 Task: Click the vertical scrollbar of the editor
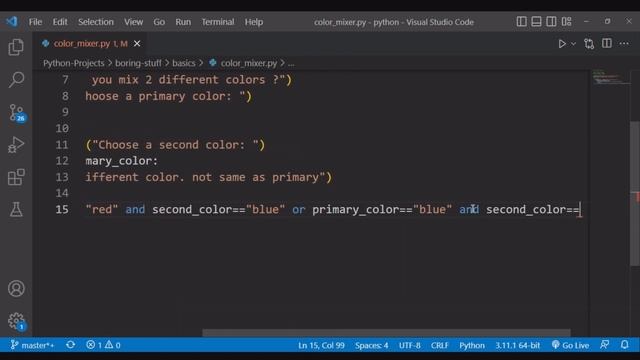point(635,193)
